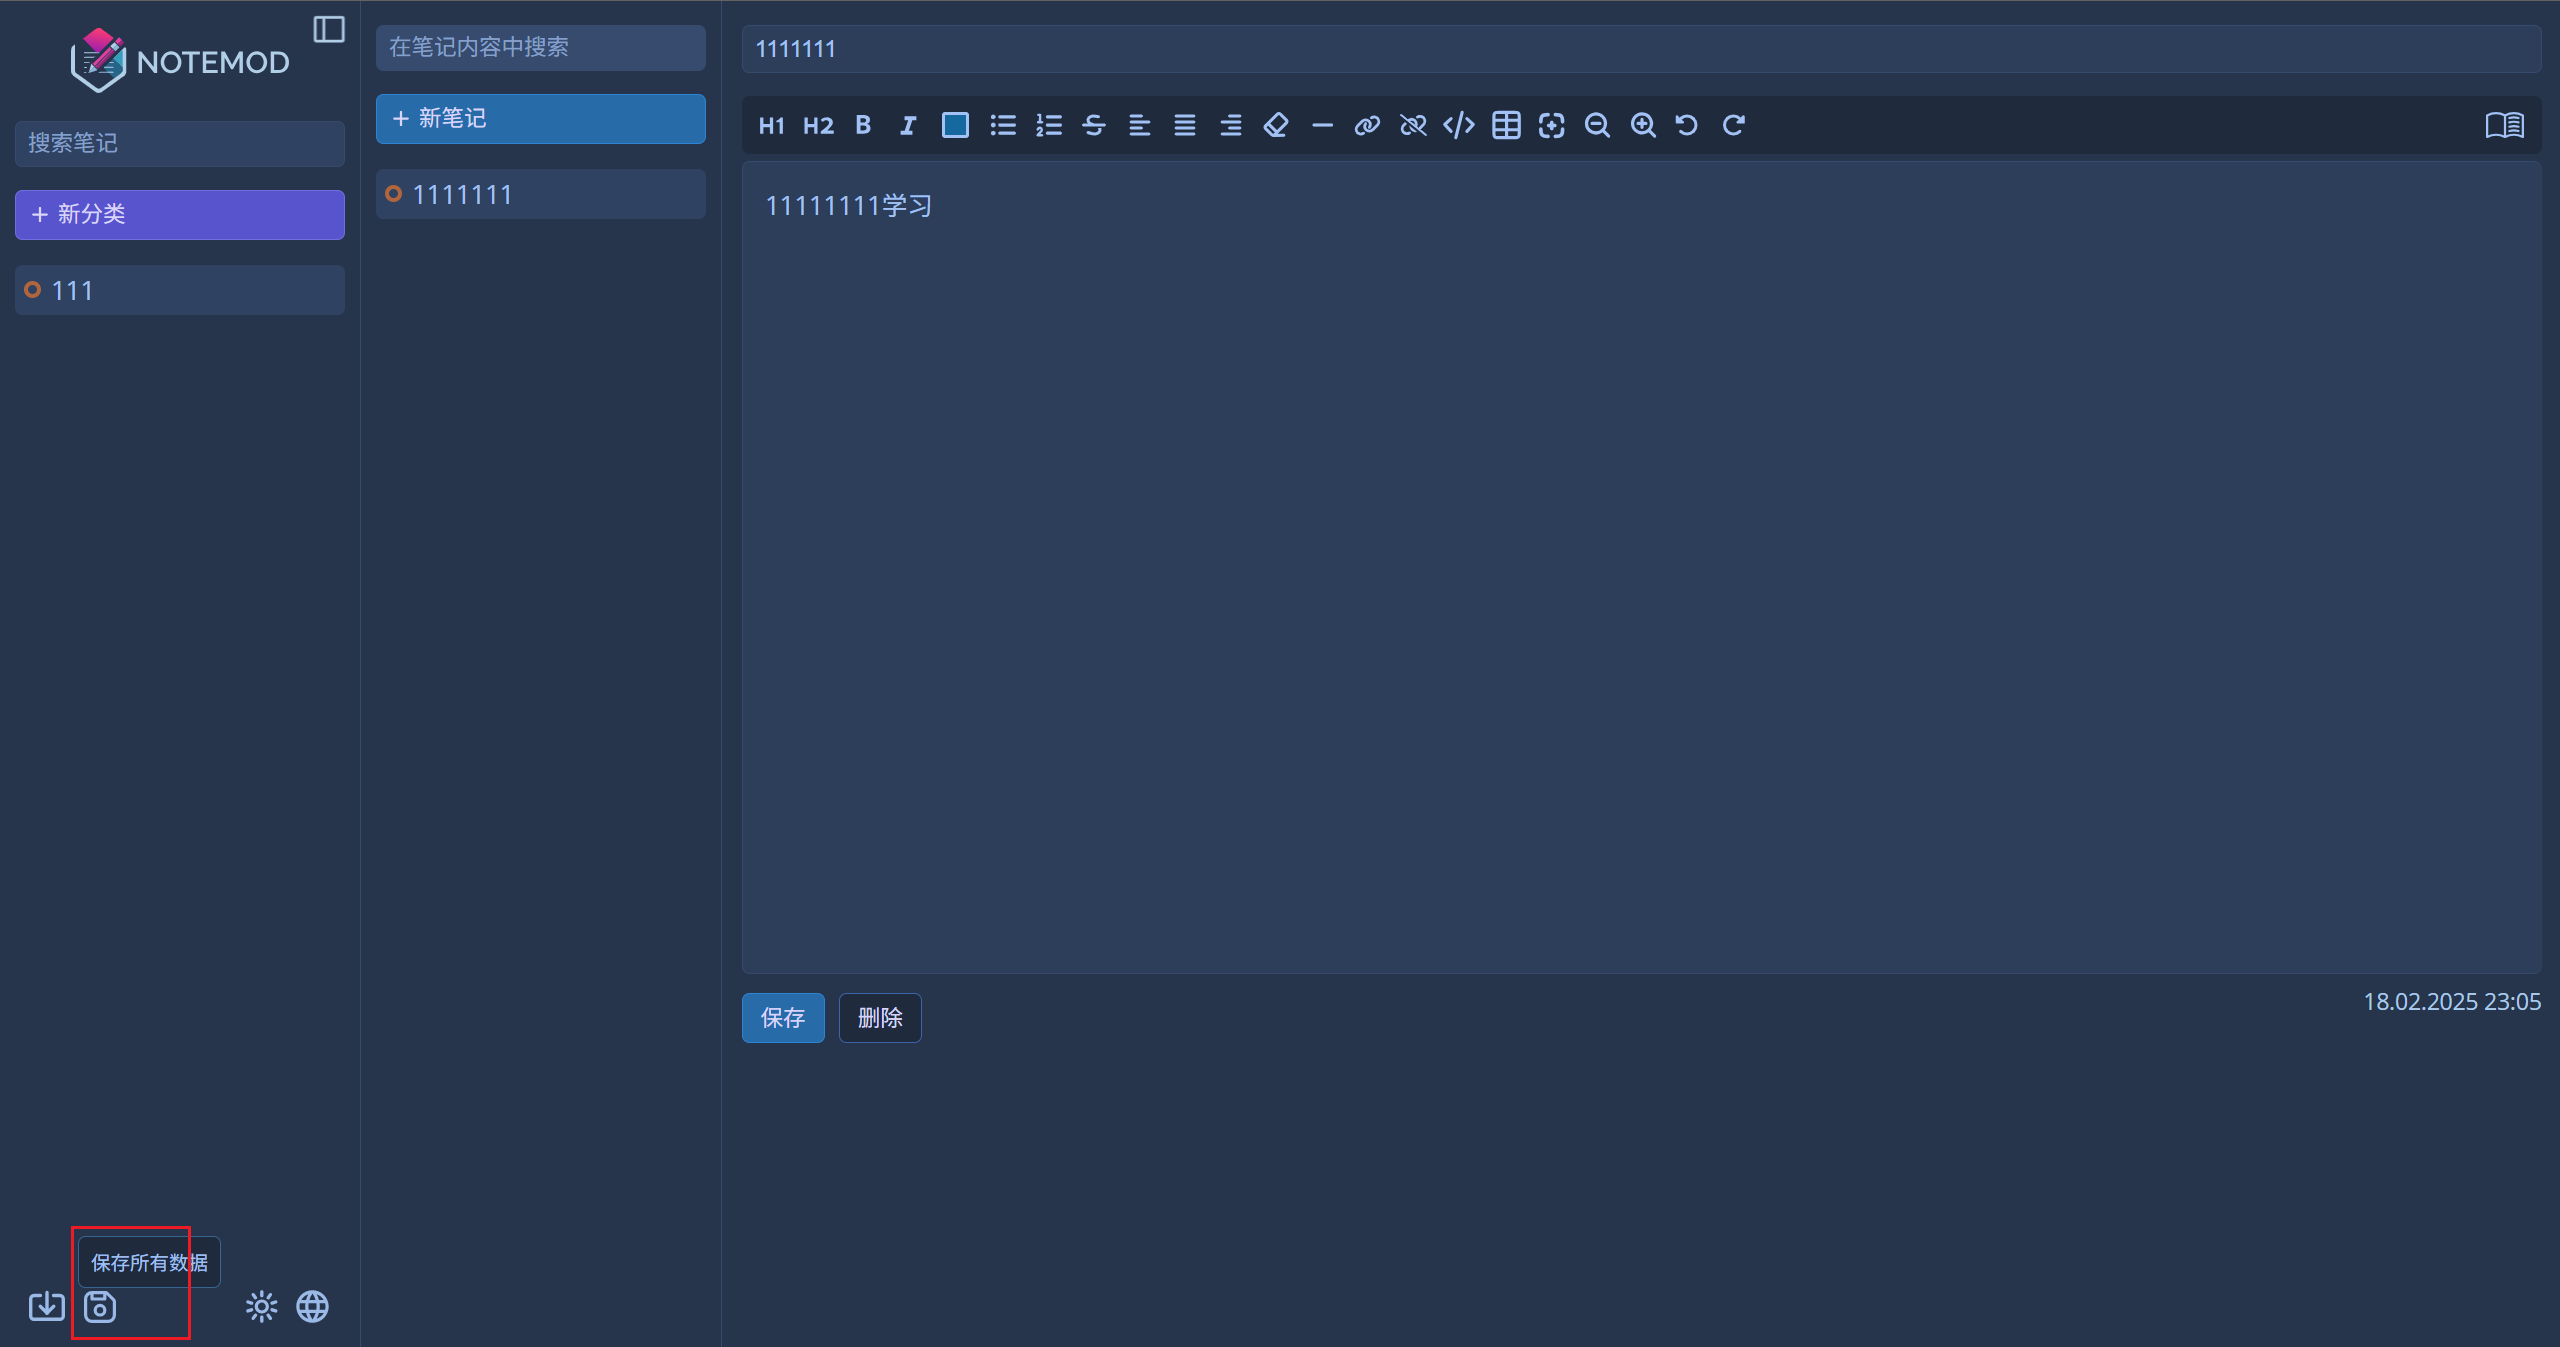Toggle italic text formatting
The image size is (2560, 1347).
908,125
